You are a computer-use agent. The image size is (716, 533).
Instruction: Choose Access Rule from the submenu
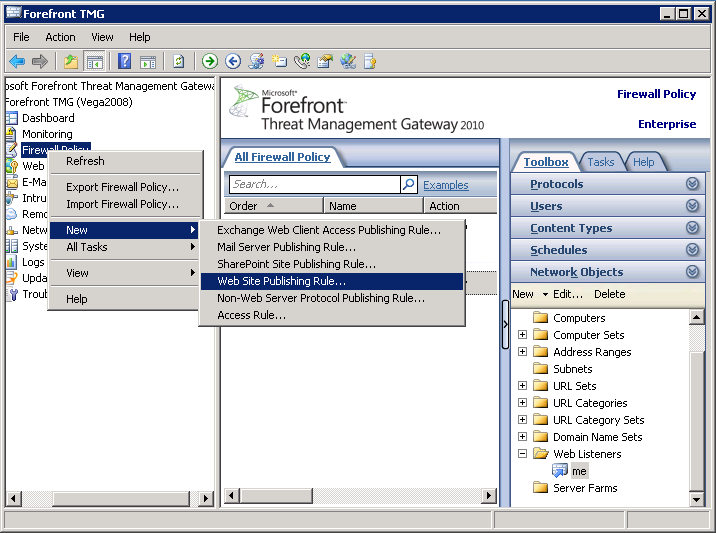tap(251, 315)
